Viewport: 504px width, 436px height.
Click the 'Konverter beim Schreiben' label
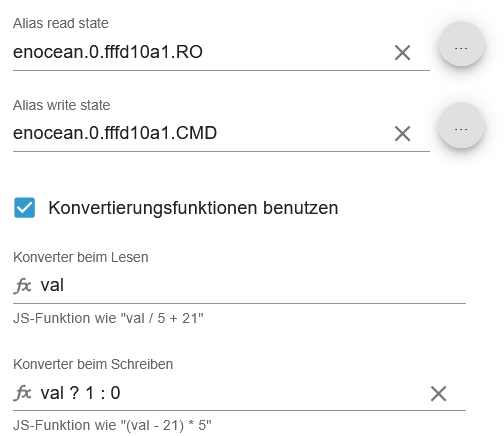click(93, 364)
